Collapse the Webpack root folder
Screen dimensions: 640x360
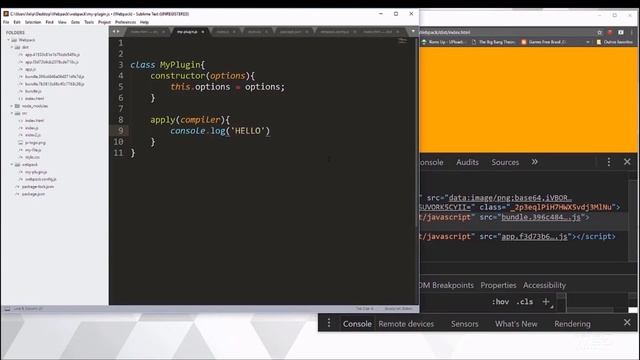point(9,40)
